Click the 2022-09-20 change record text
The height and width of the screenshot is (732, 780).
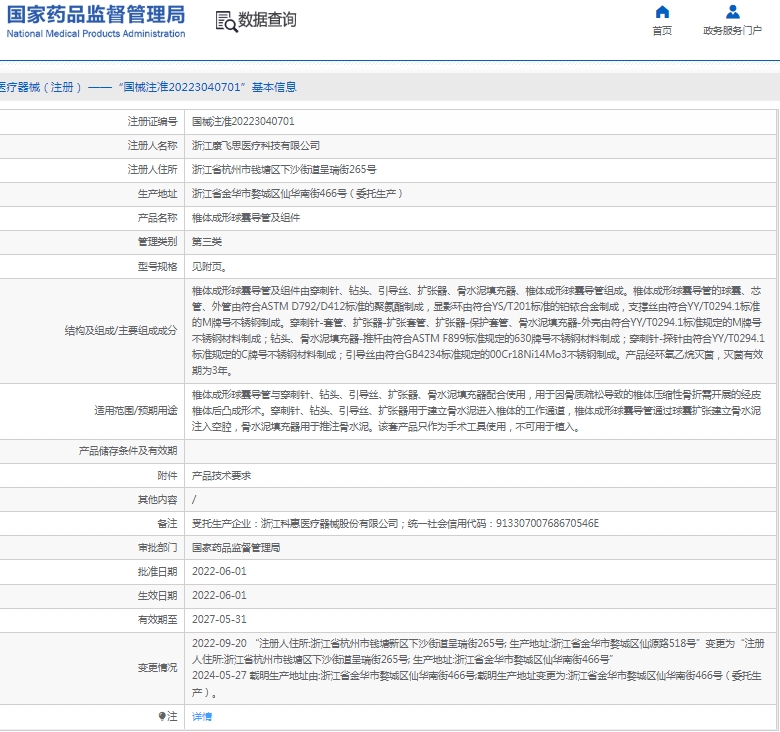click(x=478, y=651)
